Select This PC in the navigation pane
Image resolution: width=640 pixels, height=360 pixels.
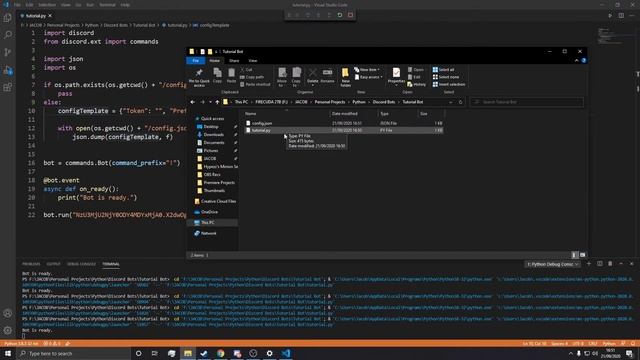pyautogui.click(x=207, y=222)
